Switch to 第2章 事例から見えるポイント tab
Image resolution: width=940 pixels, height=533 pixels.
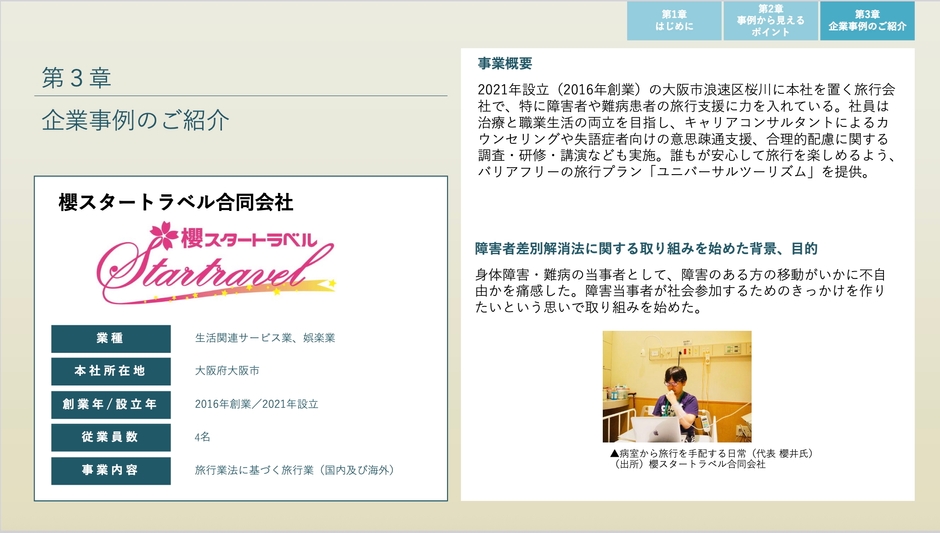click(x=770, y=21)
